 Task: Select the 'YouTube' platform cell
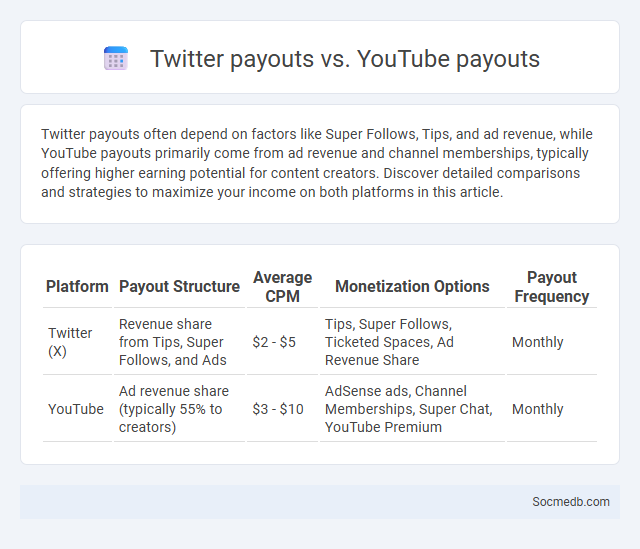tap(76, 409)
